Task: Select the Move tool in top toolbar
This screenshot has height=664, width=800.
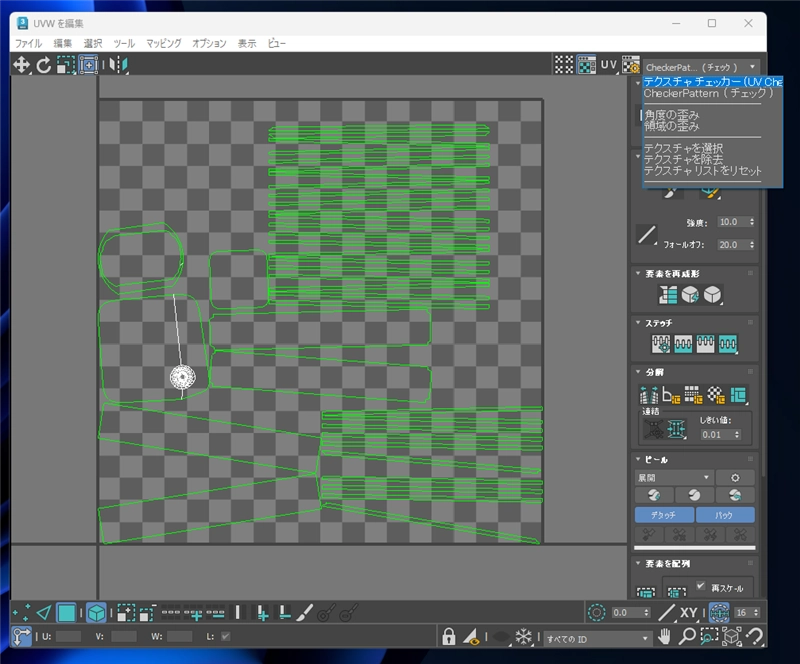Action: [22, 65]
